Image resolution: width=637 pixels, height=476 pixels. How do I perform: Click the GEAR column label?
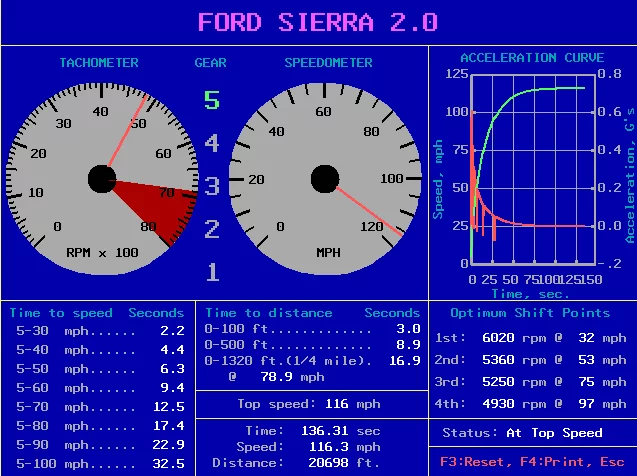click(210, 63)
